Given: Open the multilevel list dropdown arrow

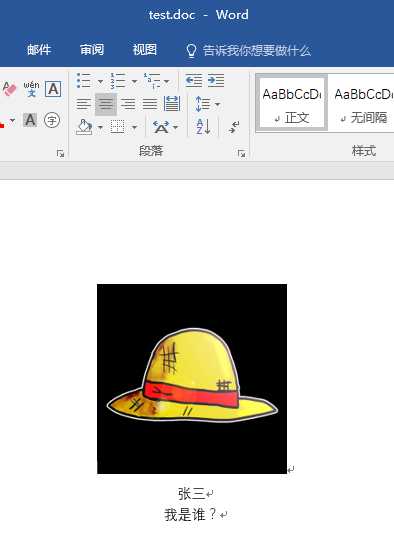Looking at the screenshot, I should pos(167,82).
